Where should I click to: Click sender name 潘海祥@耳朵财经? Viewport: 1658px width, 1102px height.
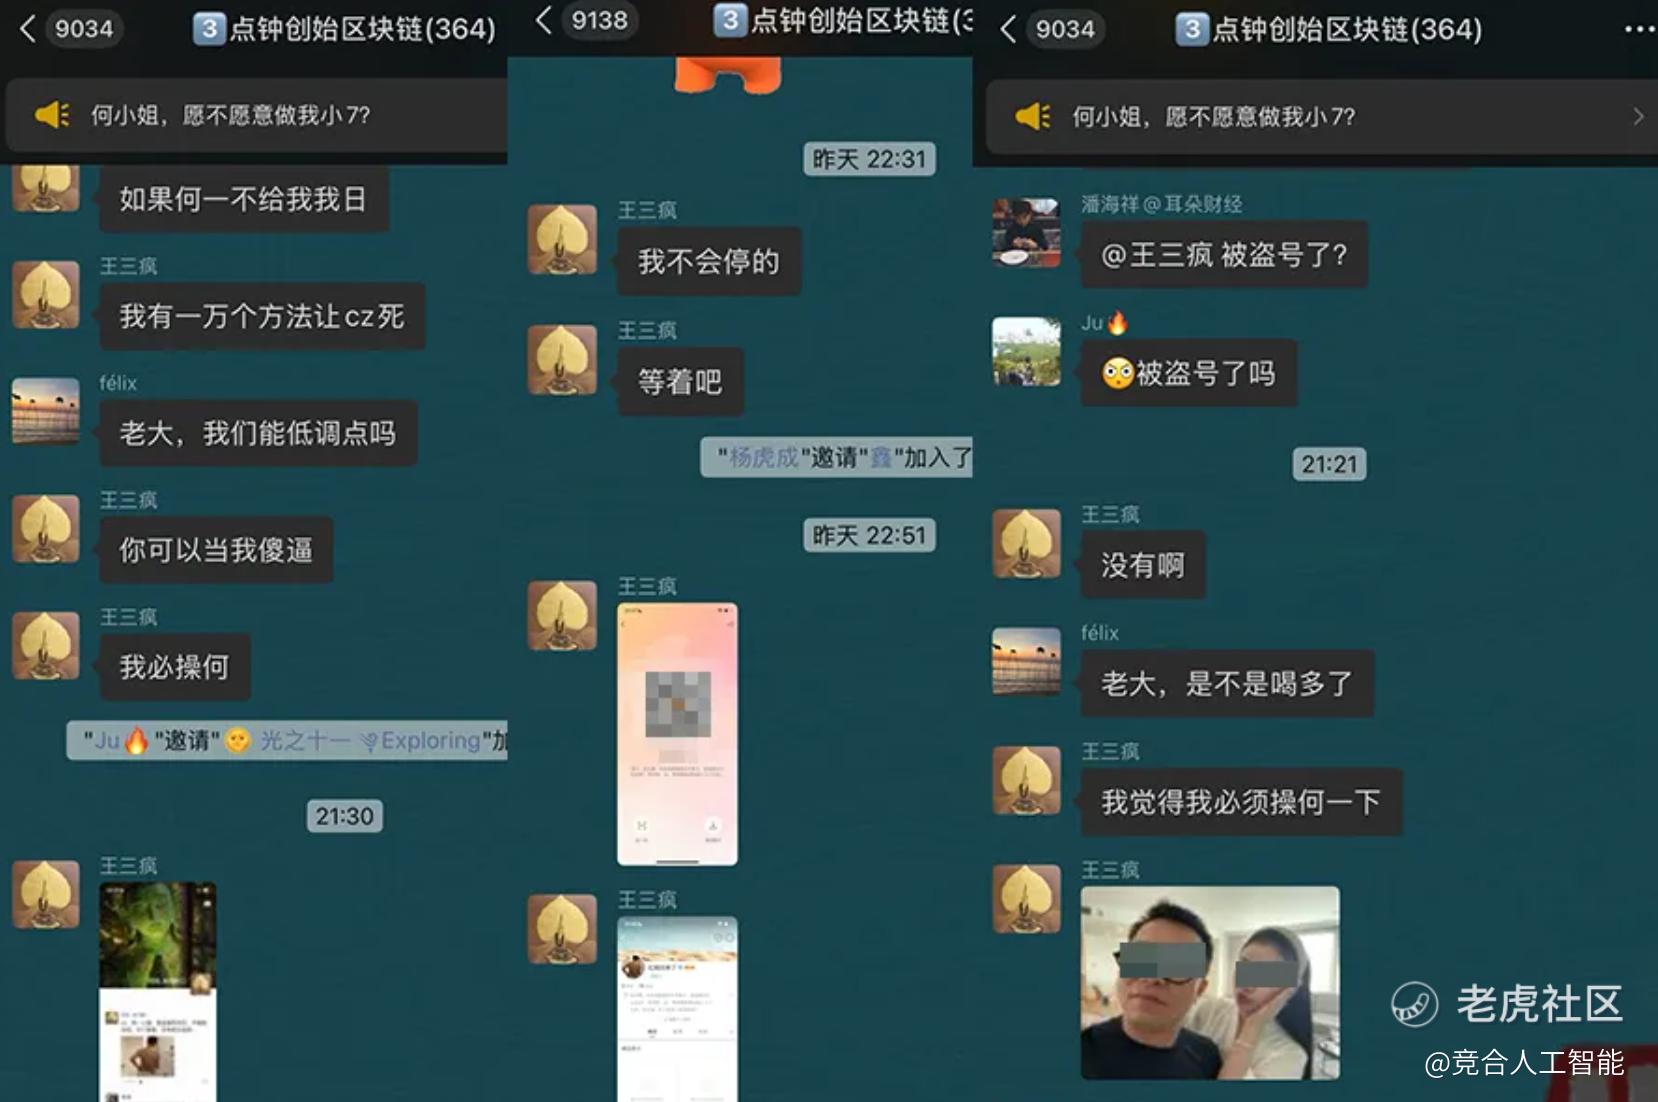[1162, 204]
